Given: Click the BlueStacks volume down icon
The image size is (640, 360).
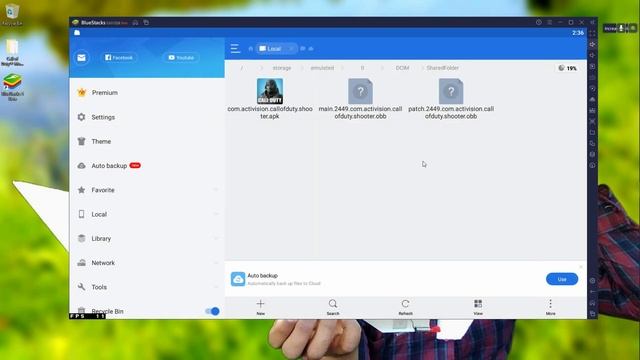Looking at the screenshot, I should point(592,55).
